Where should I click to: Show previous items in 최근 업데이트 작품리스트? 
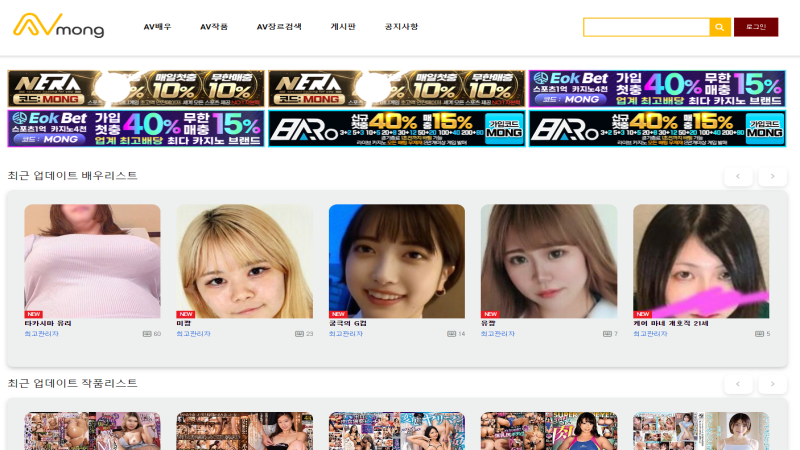(738, 384)
